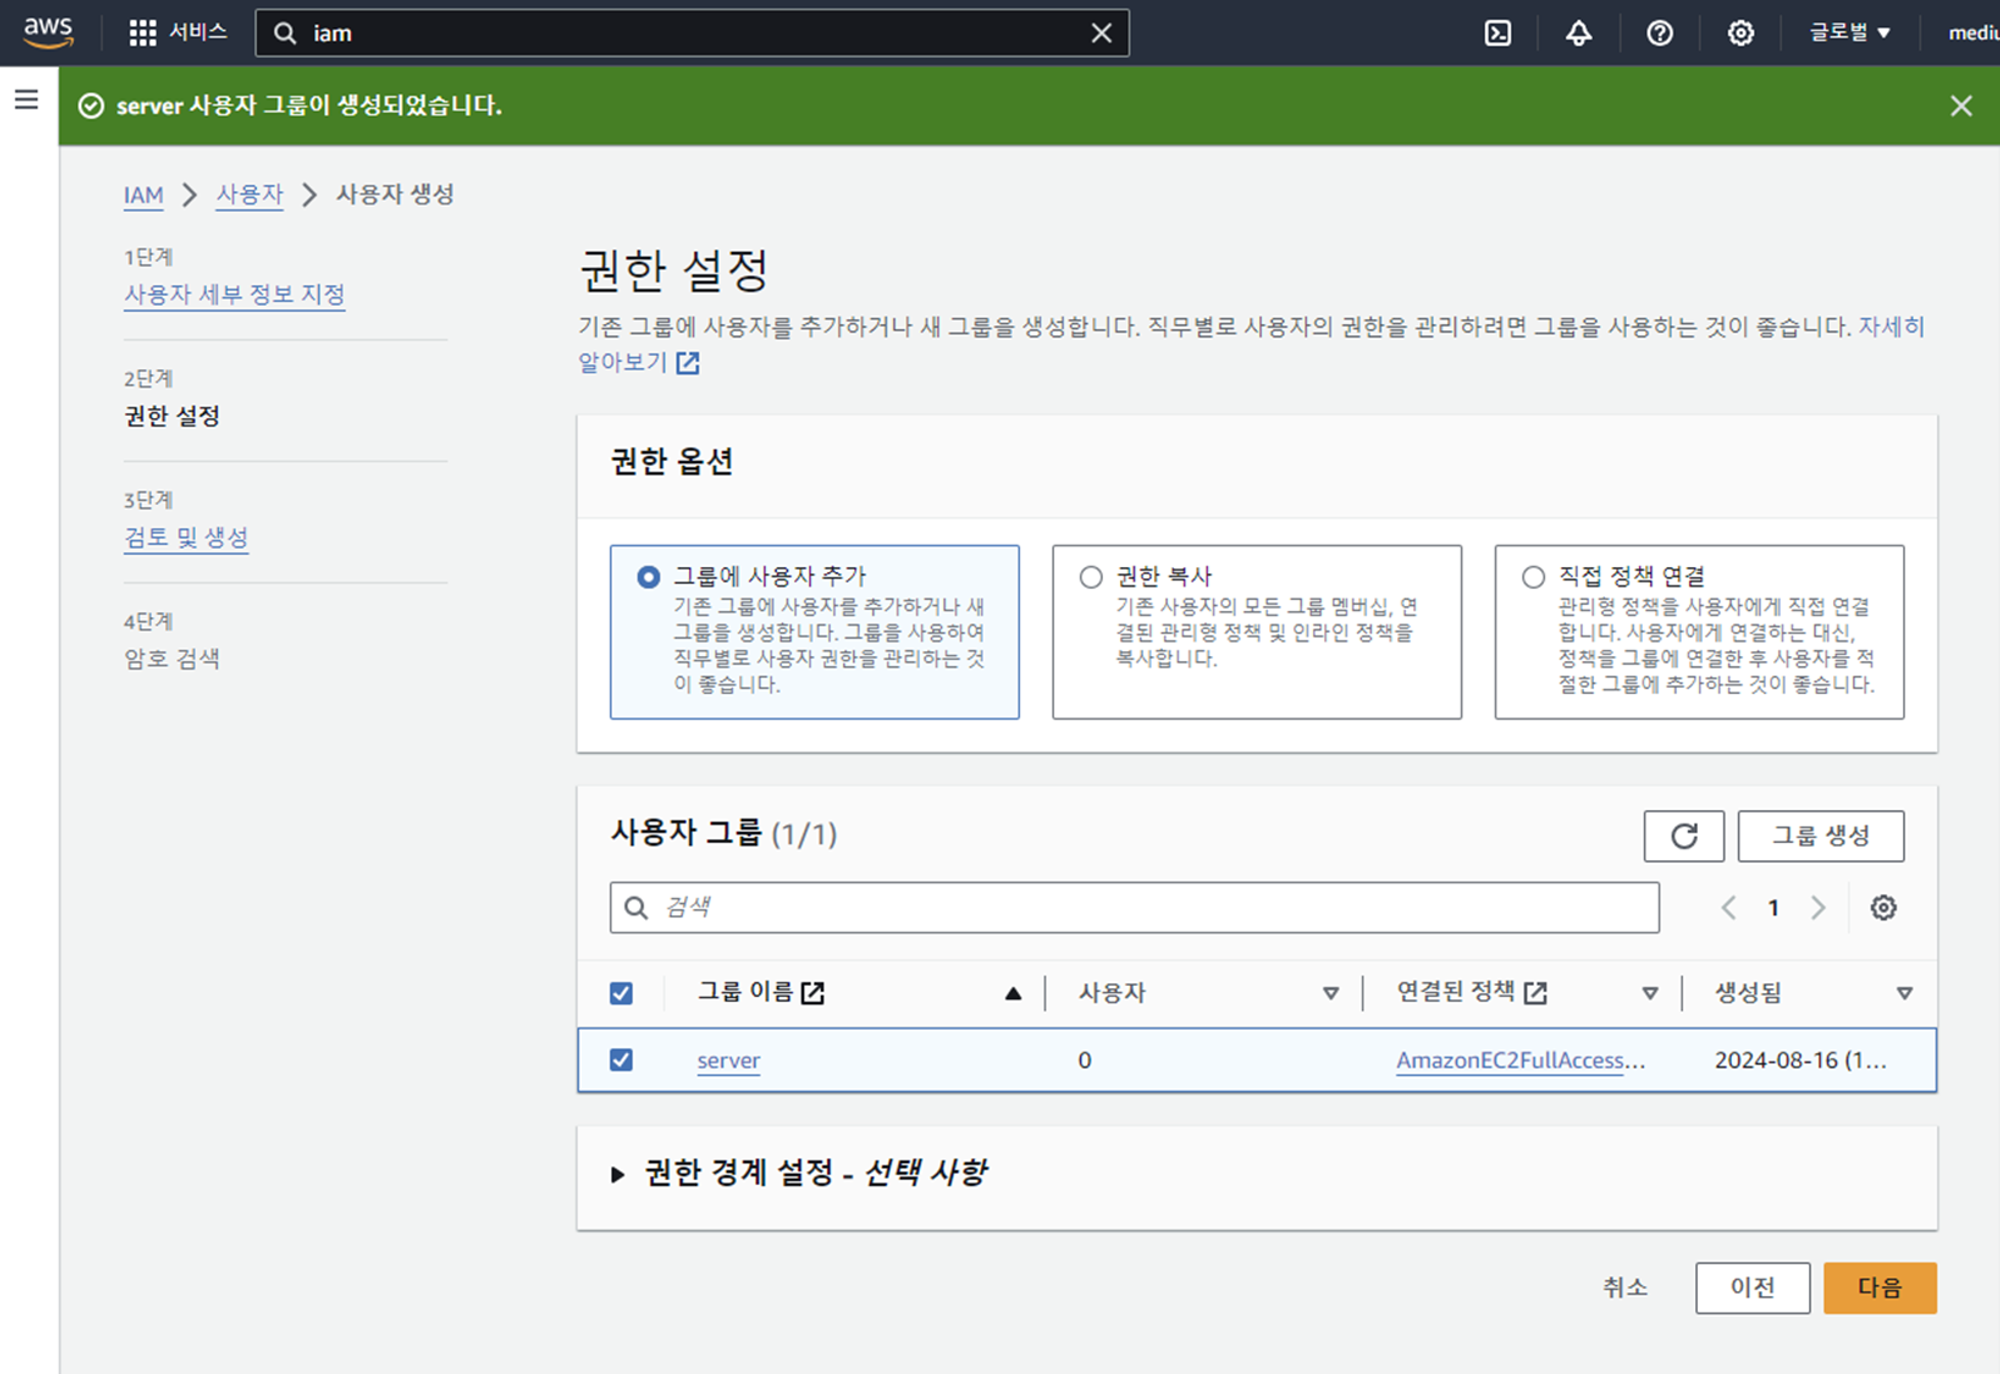Uncheck the server group checkbox
Screen dimensions: 2000x1374
pyautogui.click(x=621, y=1060)
